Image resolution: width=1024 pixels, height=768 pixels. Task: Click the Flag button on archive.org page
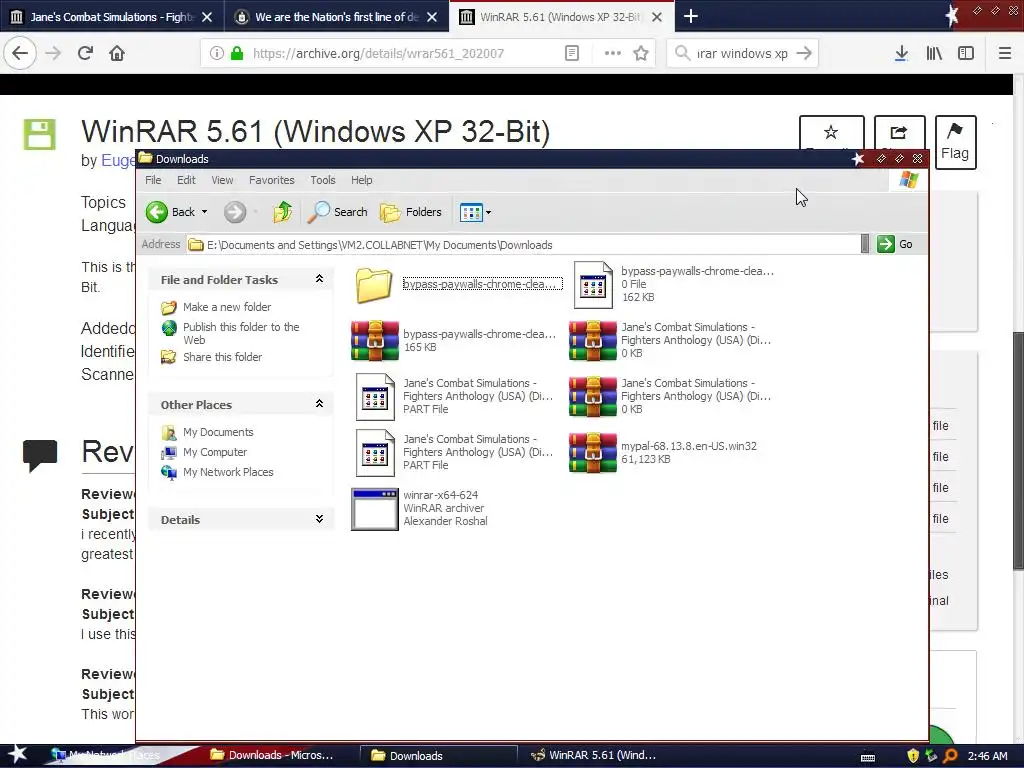tap(955, 142)
